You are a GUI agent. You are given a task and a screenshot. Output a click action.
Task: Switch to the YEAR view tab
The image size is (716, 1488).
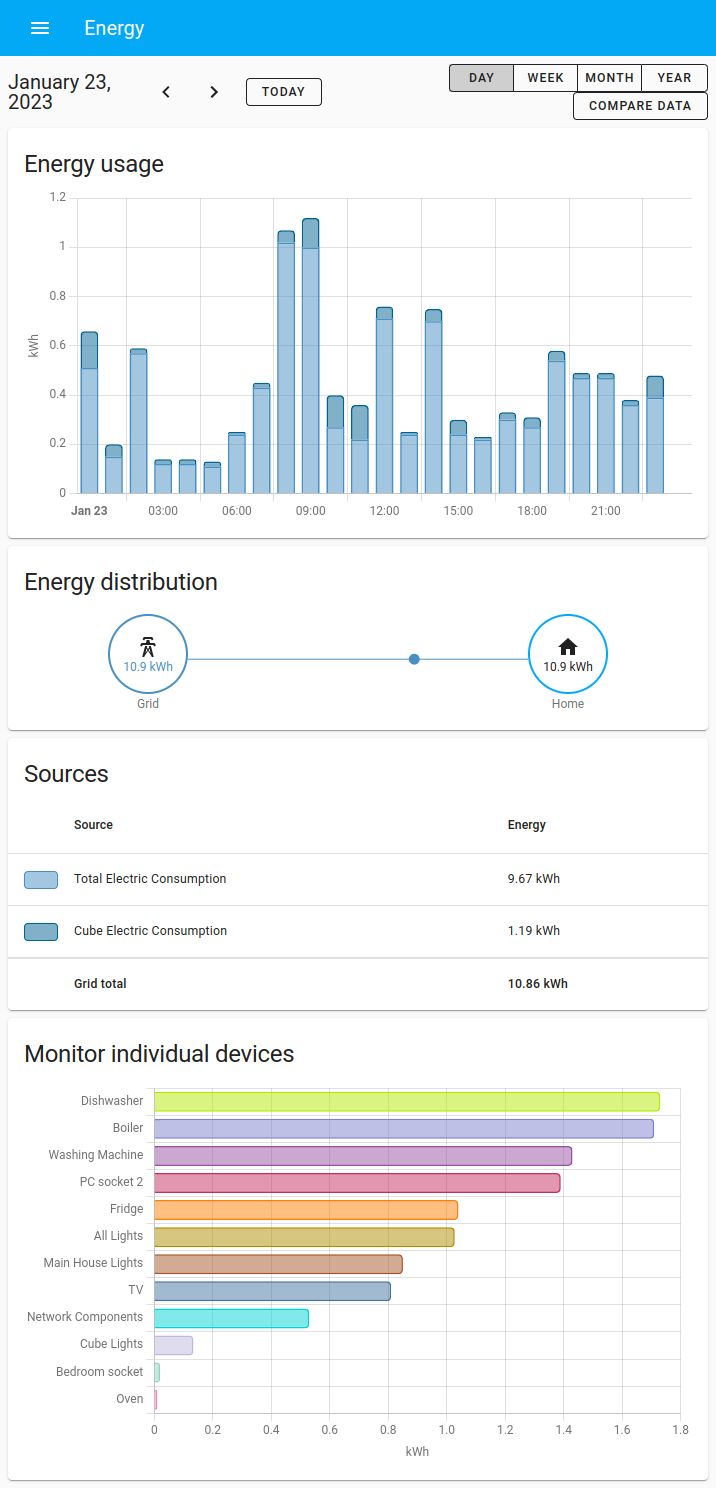point(673,77)
